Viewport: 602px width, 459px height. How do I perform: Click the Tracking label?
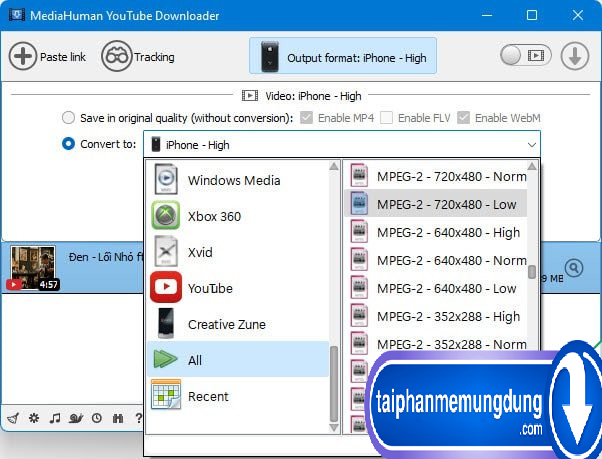pos(154,57)
